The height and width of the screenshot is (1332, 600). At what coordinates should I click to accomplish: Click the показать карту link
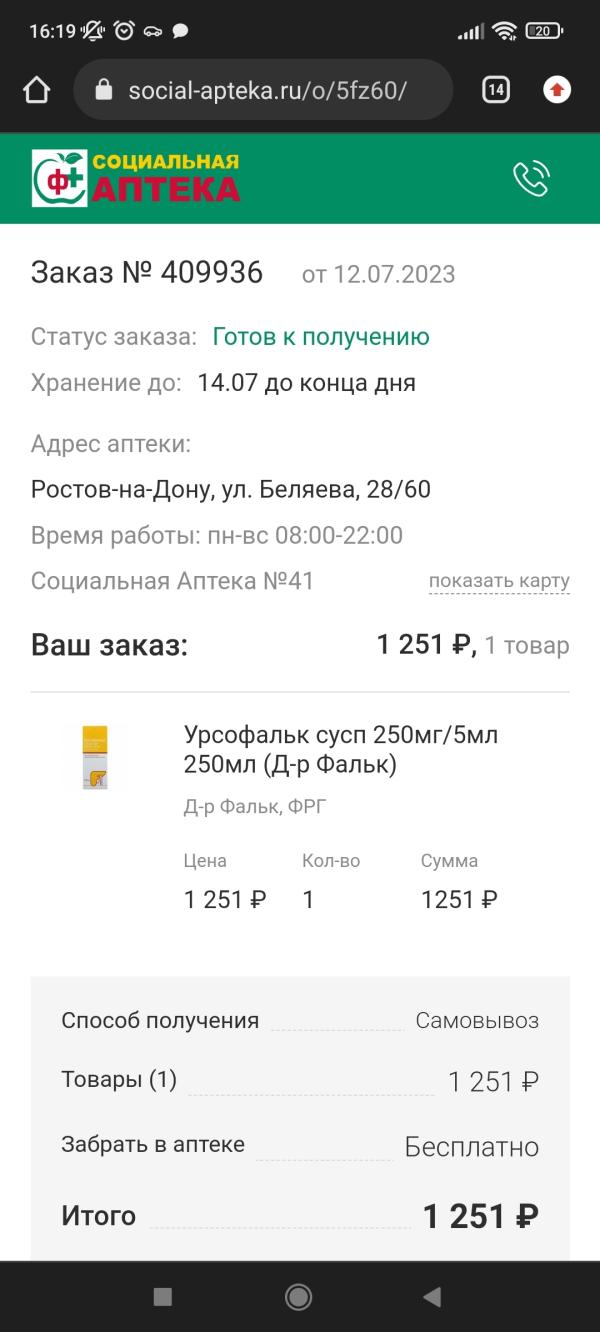(x=499, y=581)
